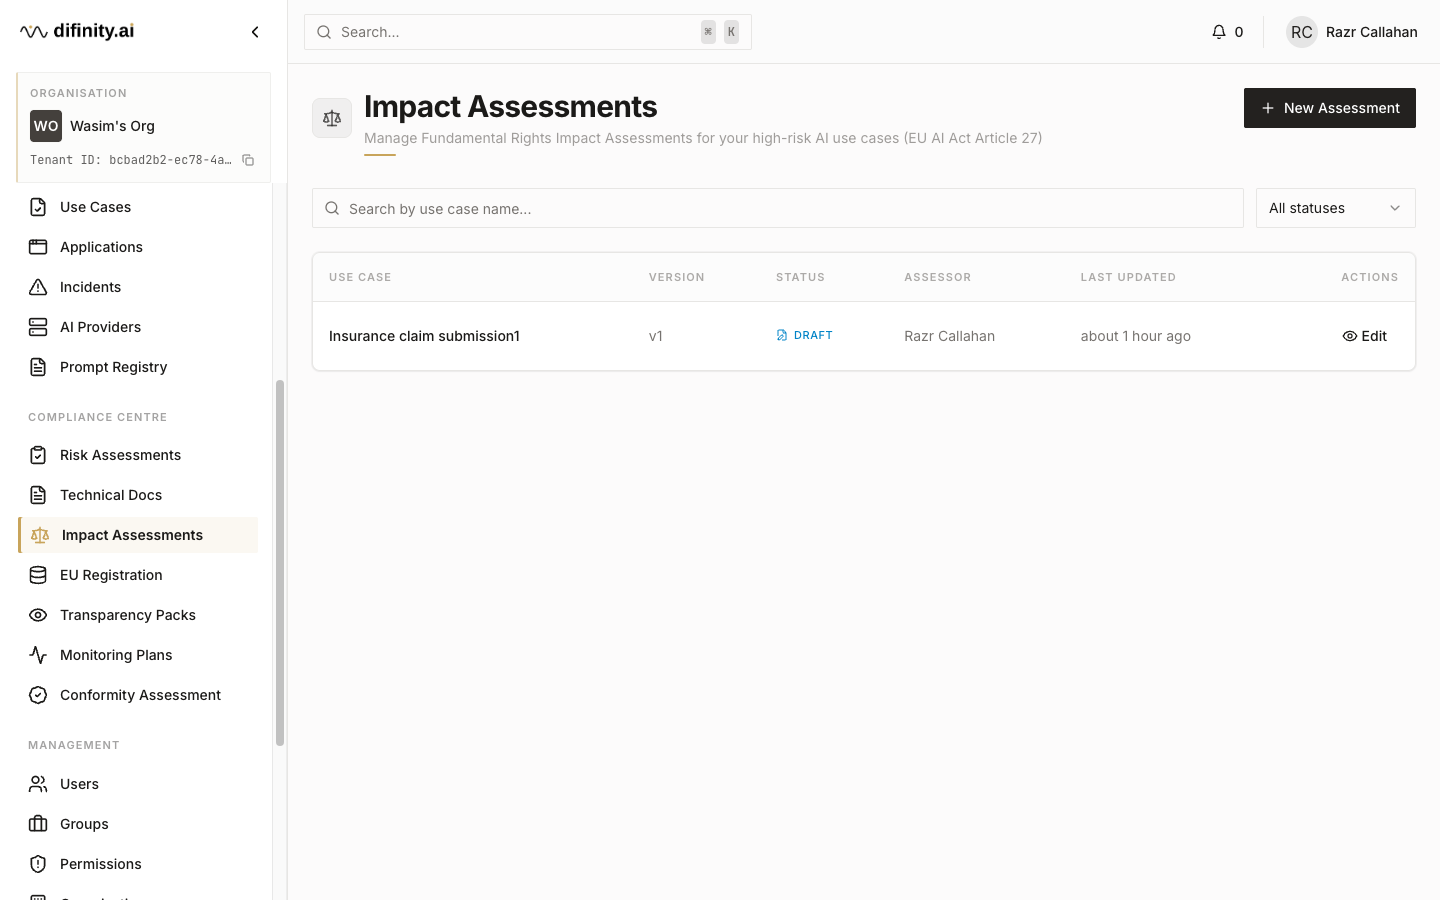This screenshot has width=1440, height=900.
Task: Click the DRAFT status badge
Action: pyautogui.click(x=804, y=335)
